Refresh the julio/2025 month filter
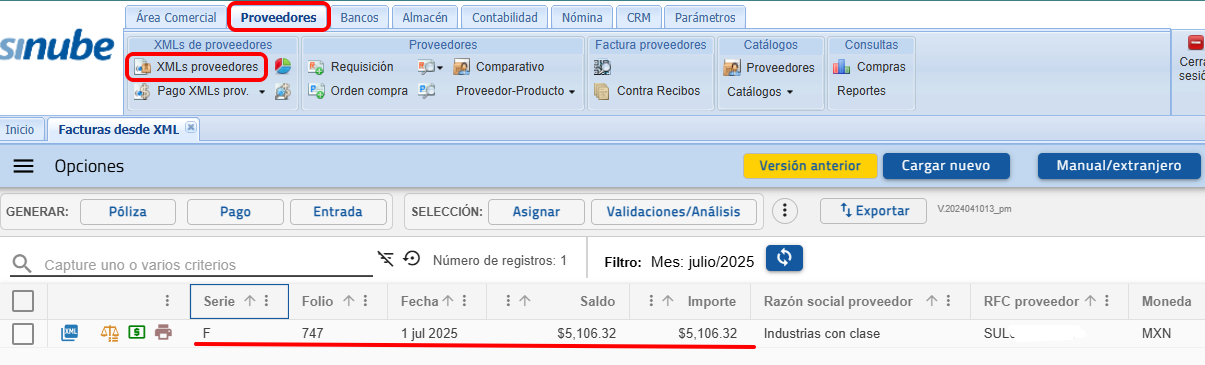 [x=784, y=258]
